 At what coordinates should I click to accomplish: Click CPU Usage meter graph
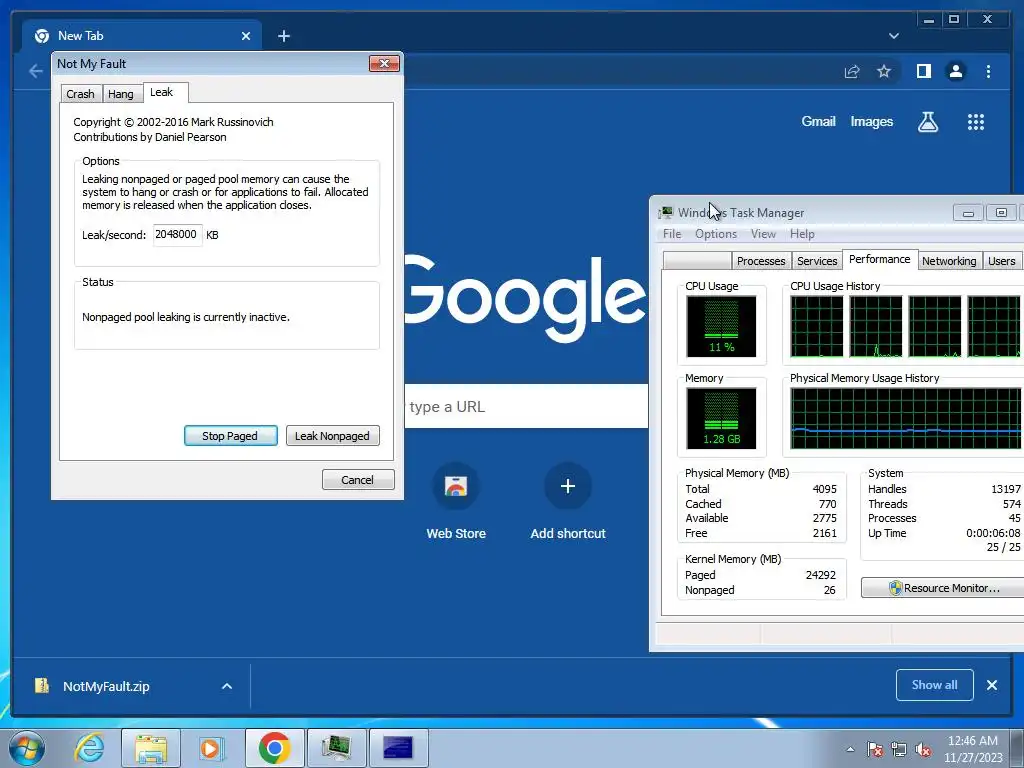(721, 326)
